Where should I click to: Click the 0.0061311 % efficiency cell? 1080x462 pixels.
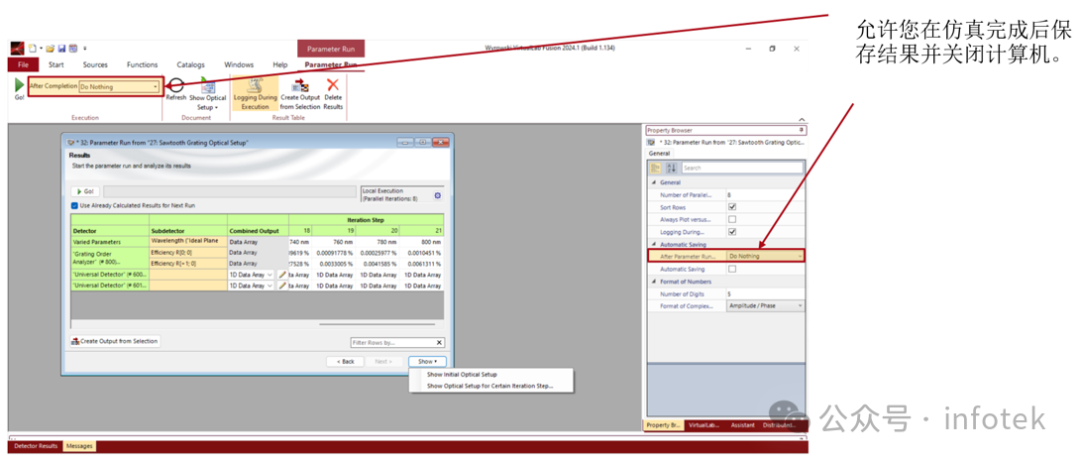pos(422,264)
